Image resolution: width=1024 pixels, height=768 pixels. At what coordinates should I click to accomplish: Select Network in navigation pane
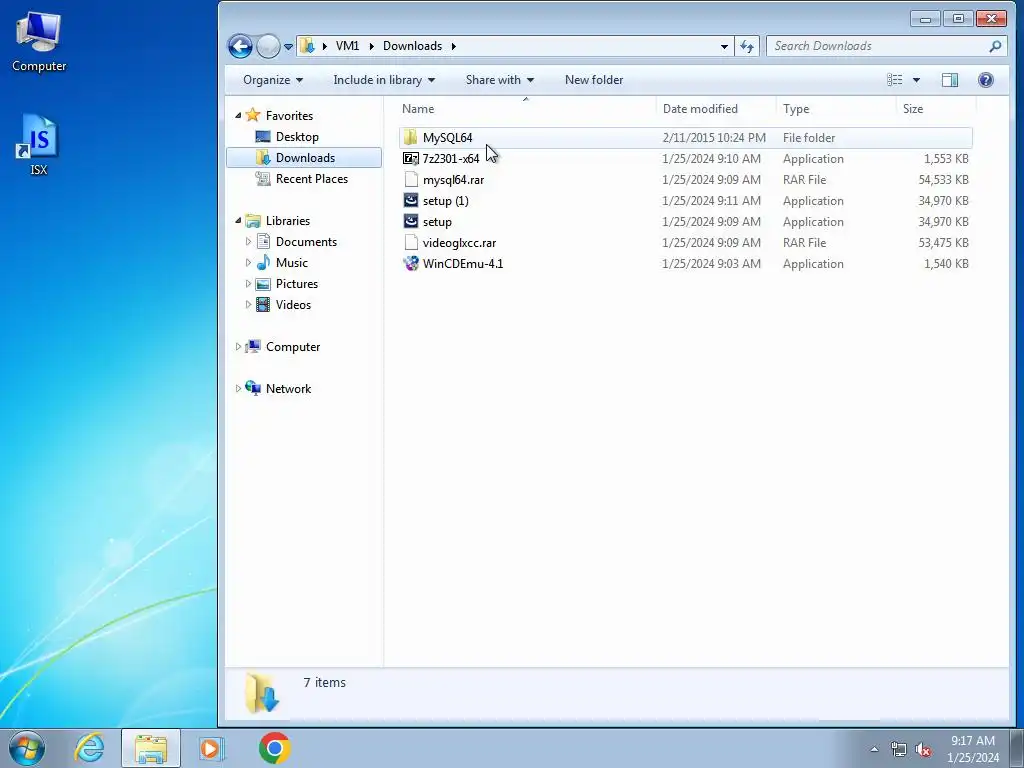[288, 389]
